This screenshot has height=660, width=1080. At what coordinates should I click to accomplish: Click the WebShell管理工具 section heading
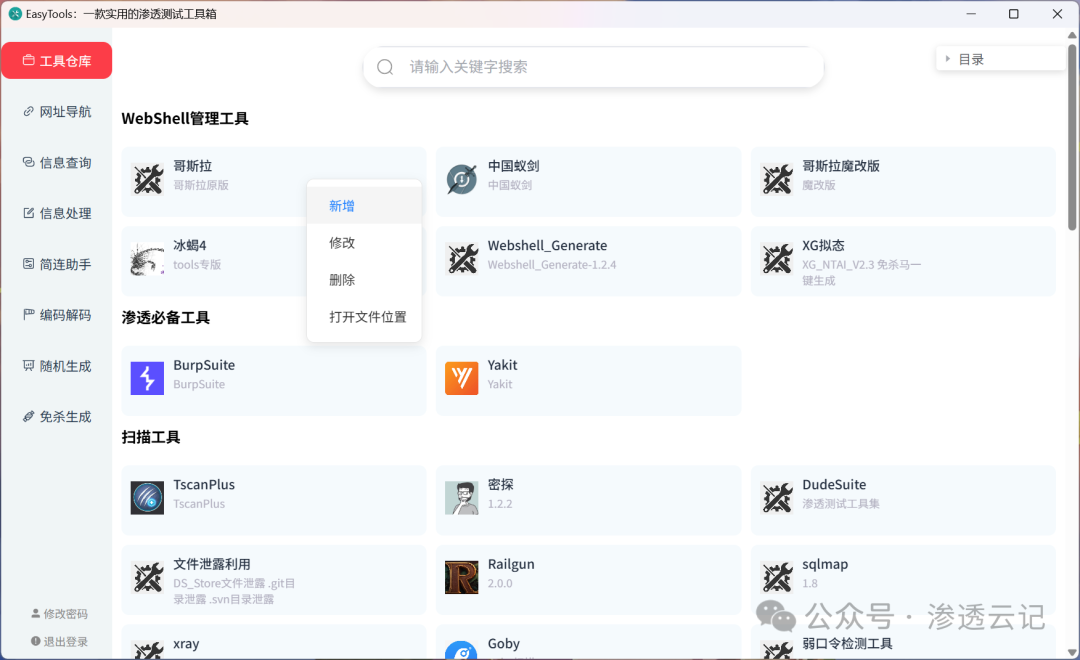[185, 118]
